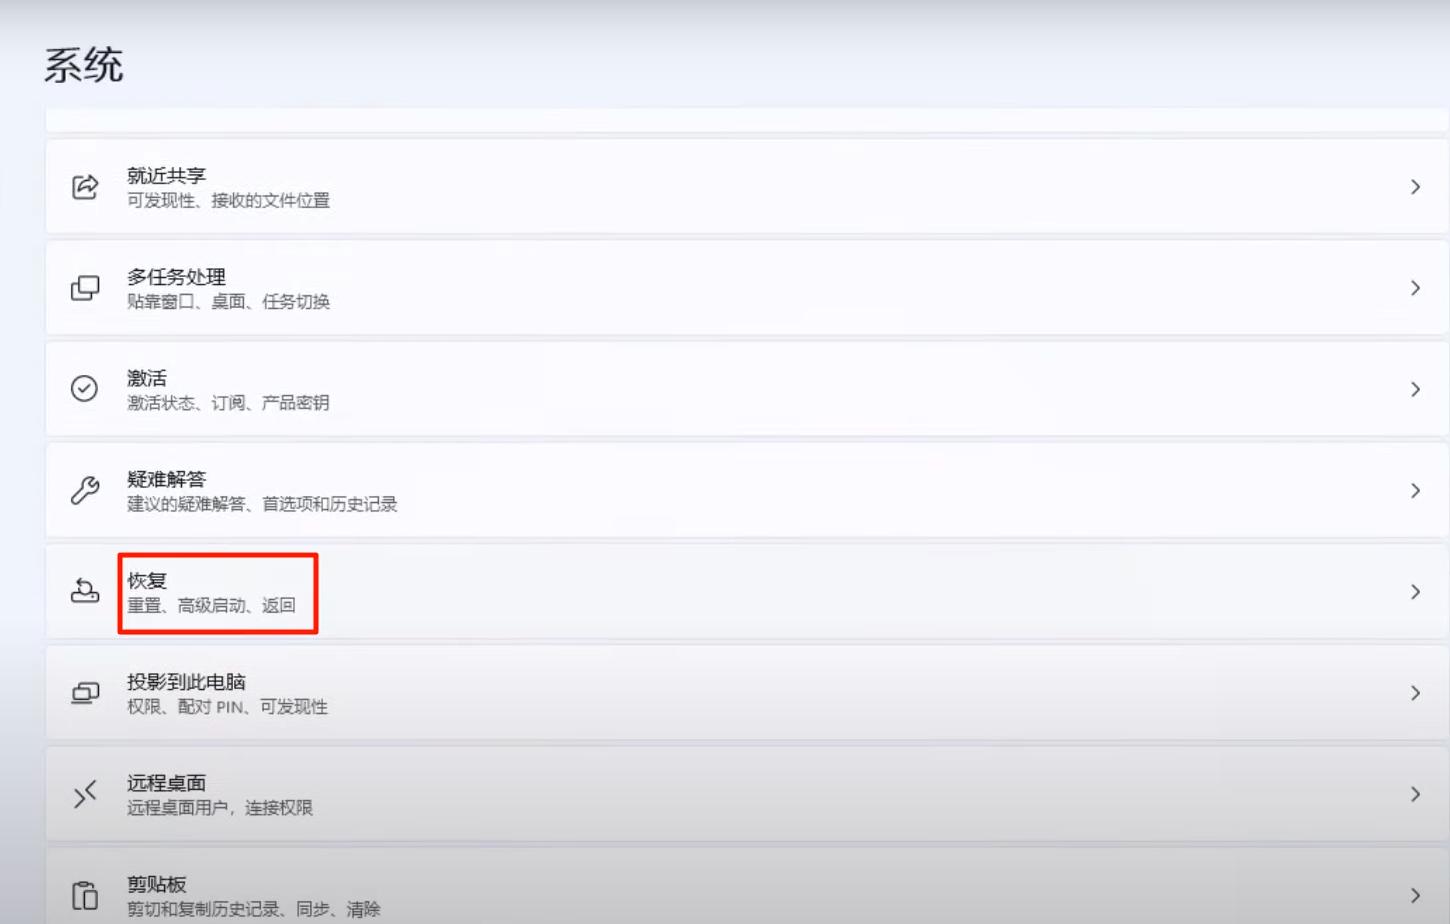Click the Activation (激活) checkmark icon
This screenshot has width=1450, height=924.
point(85,389)
